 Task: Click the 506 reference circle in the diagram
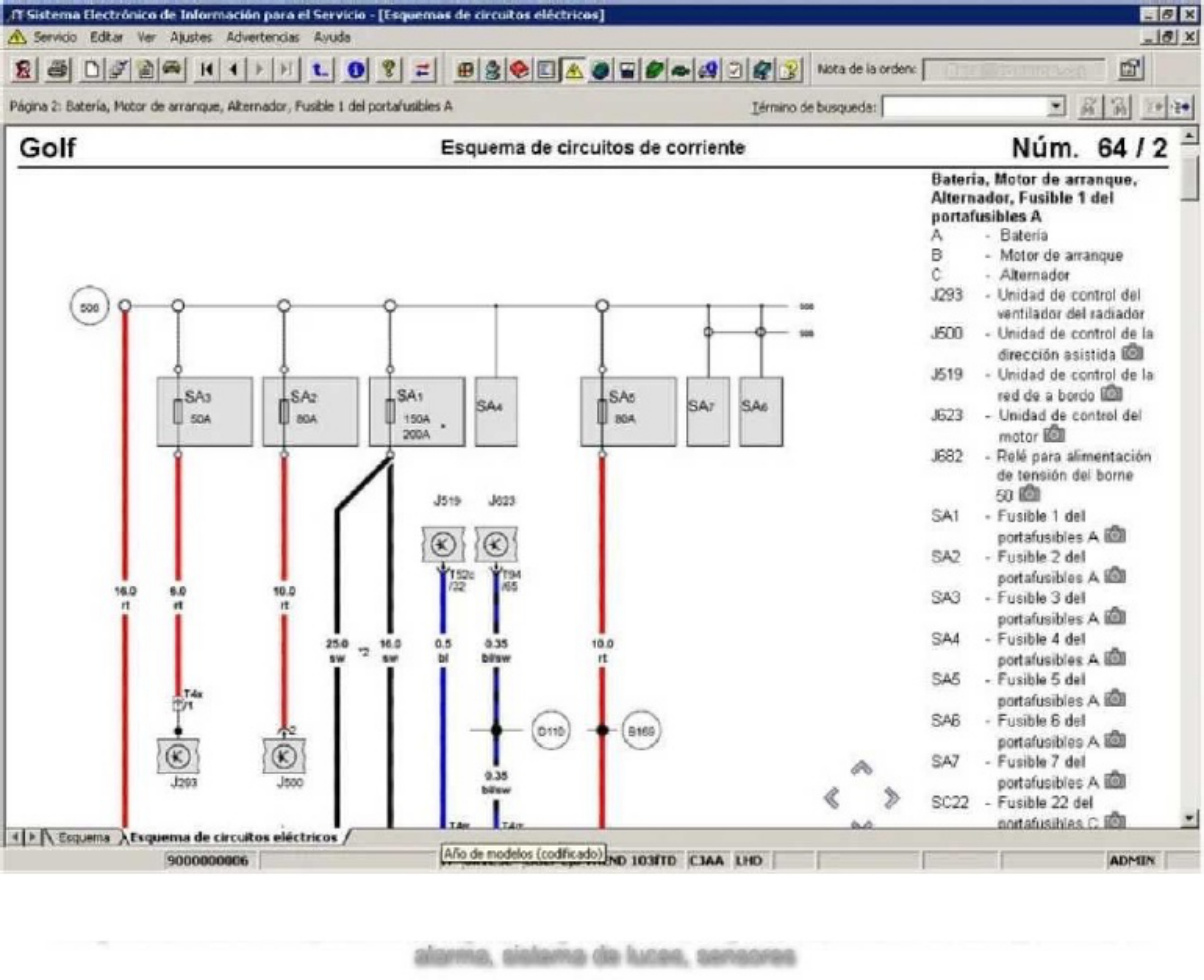89,308
